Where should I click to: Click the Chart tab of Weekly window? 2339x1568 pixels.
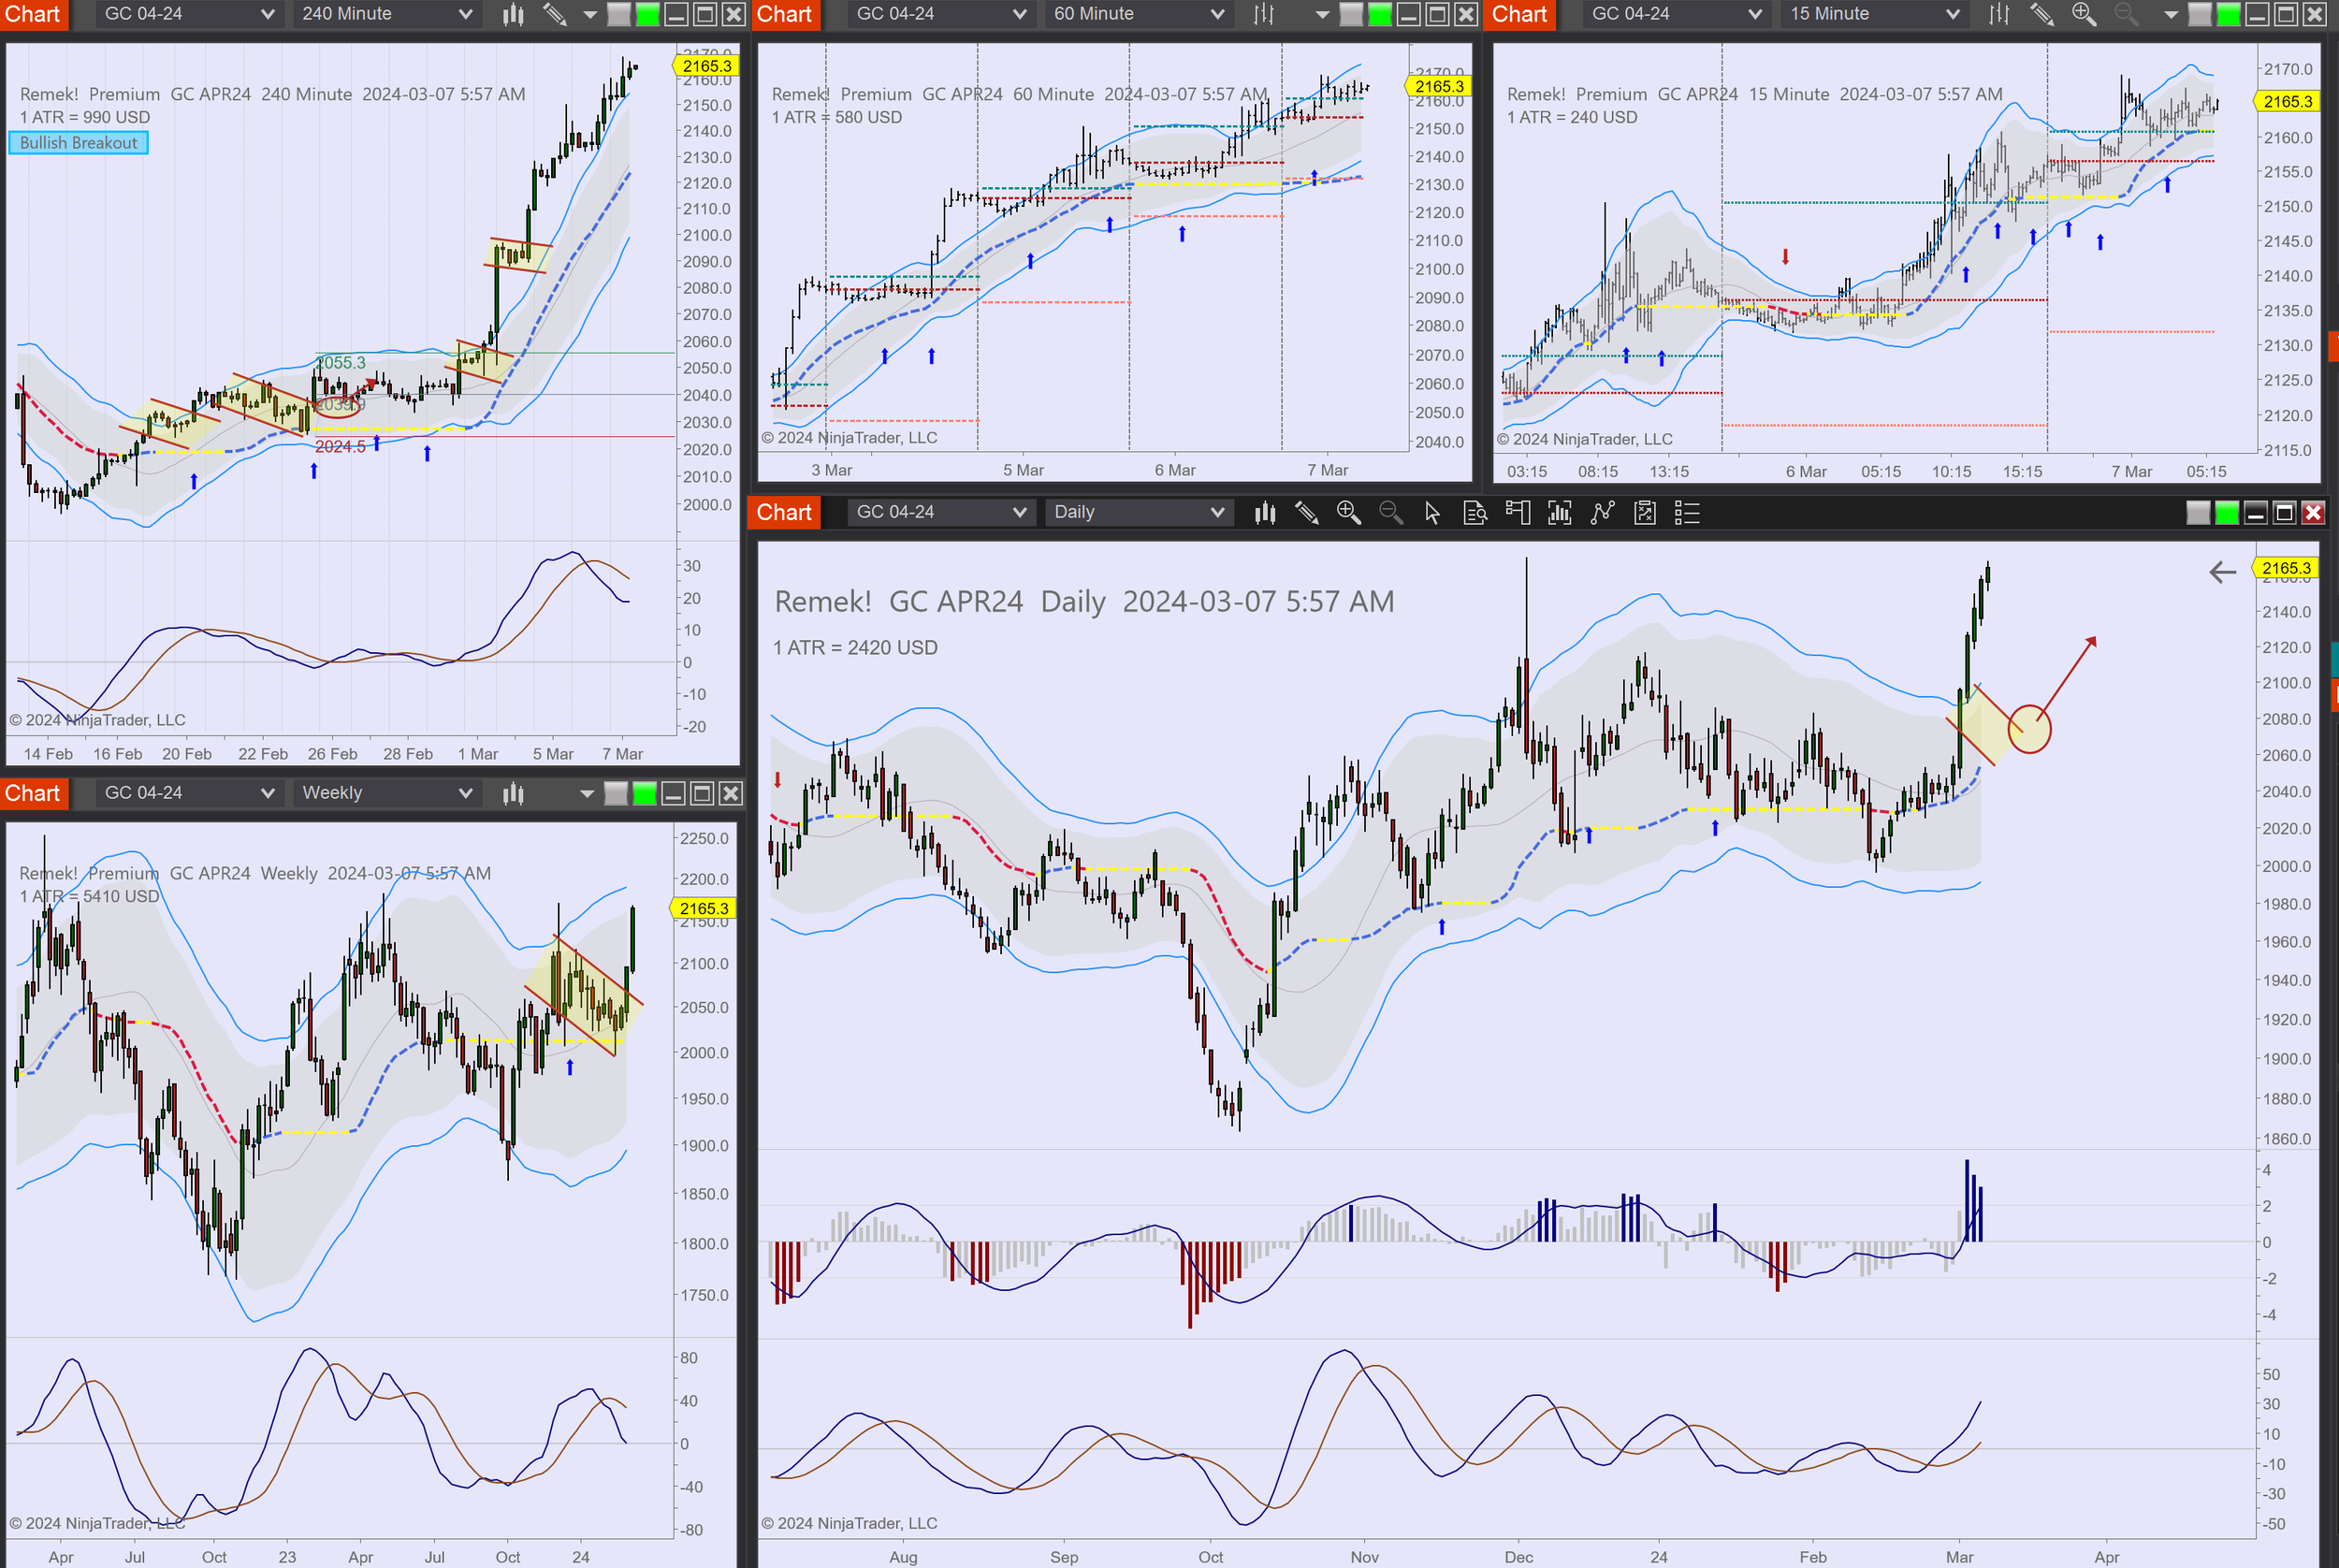33,793
